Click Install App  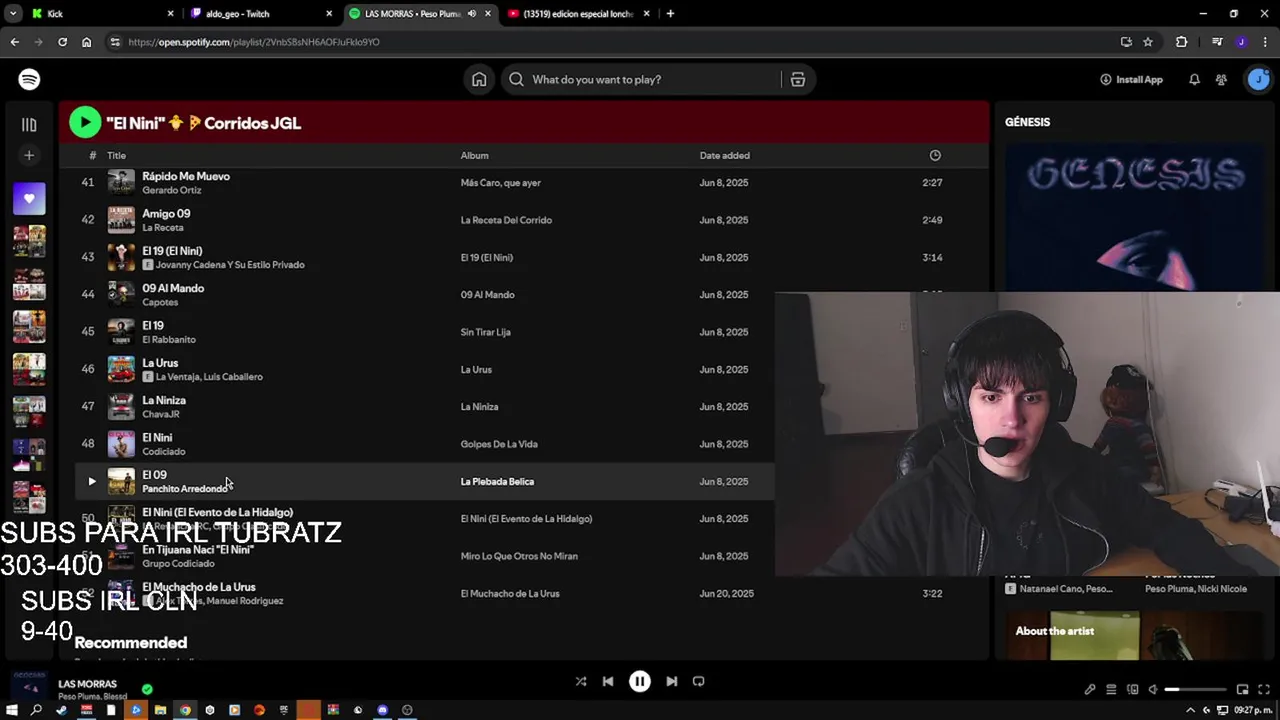(1131, 79)
